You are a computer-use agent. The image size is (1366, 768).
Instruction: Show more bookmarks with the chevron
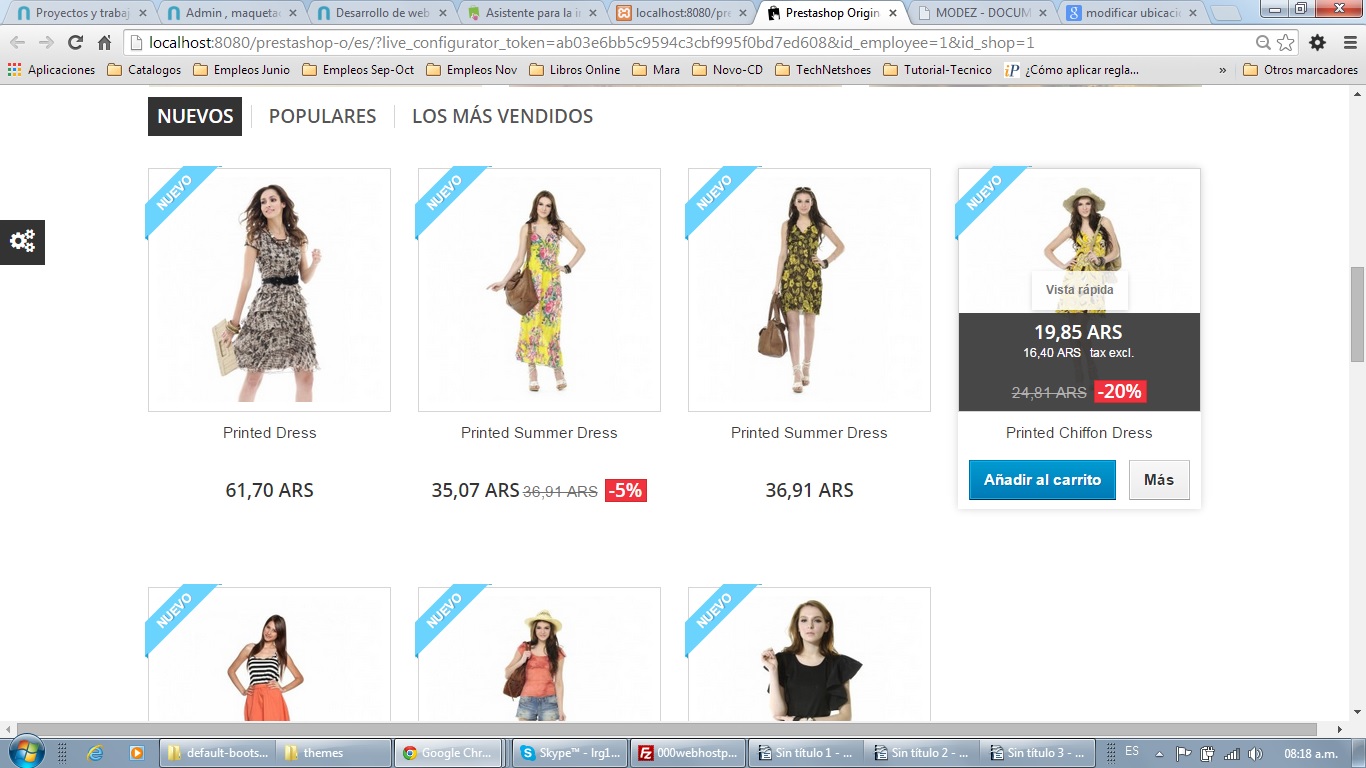[x=1222, y=70]
